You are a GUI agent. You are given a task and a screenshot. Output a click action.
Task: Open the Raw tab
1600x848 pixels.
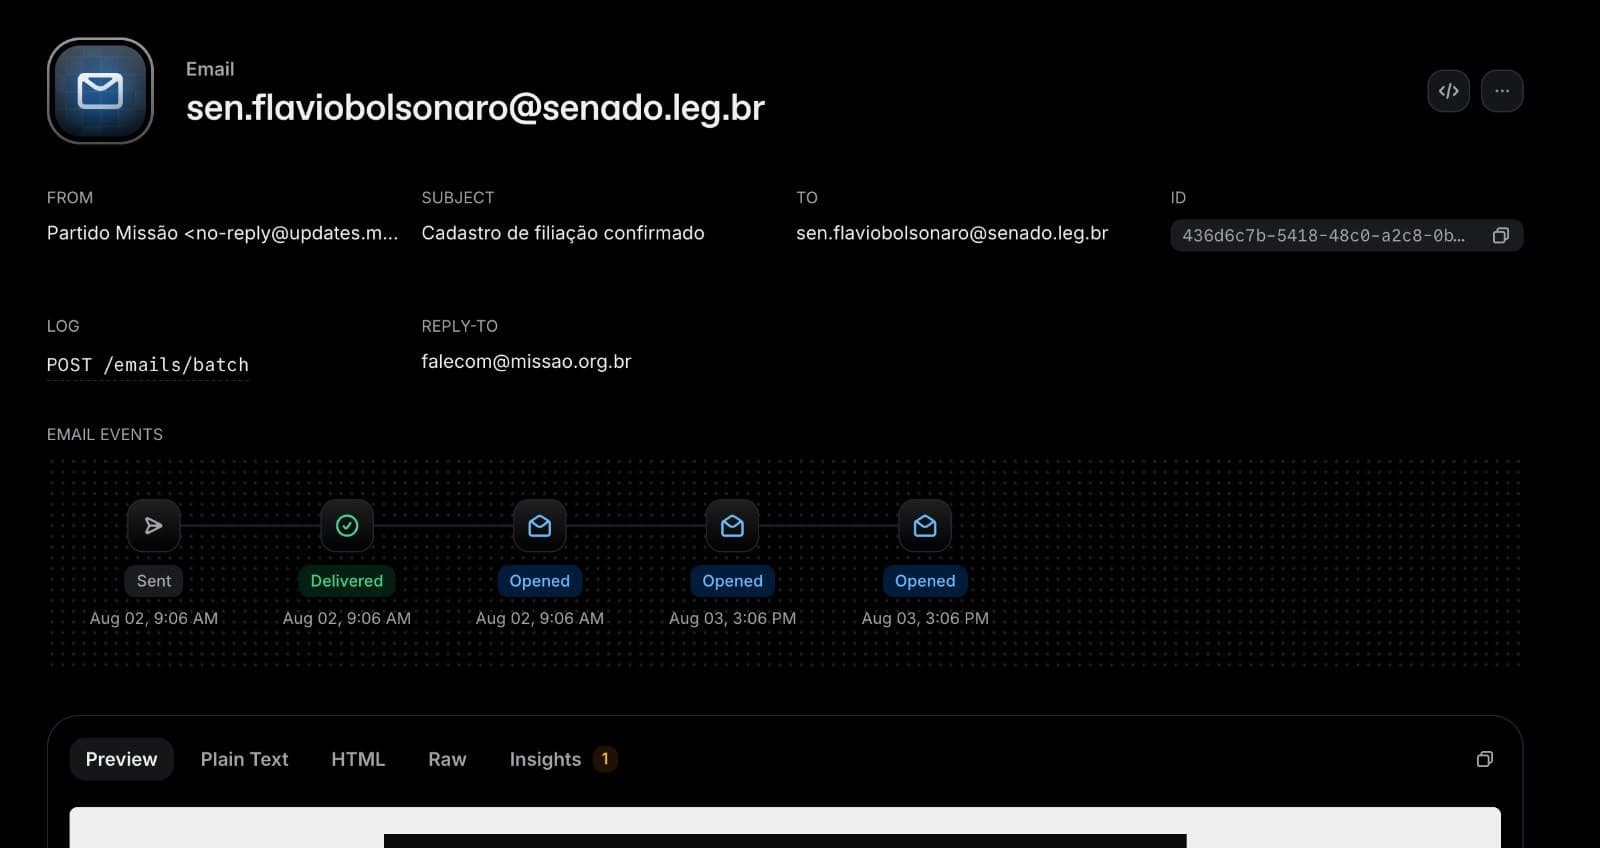pos(447,760)
